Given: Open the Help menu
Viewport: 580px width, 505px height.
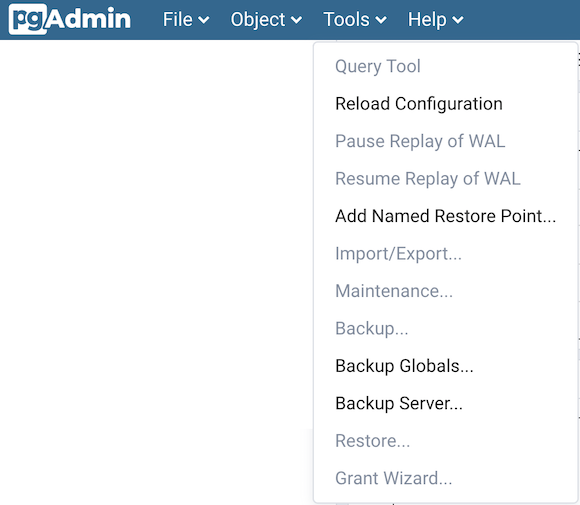Looking at the screenshot, I should [x=435, y=20].
